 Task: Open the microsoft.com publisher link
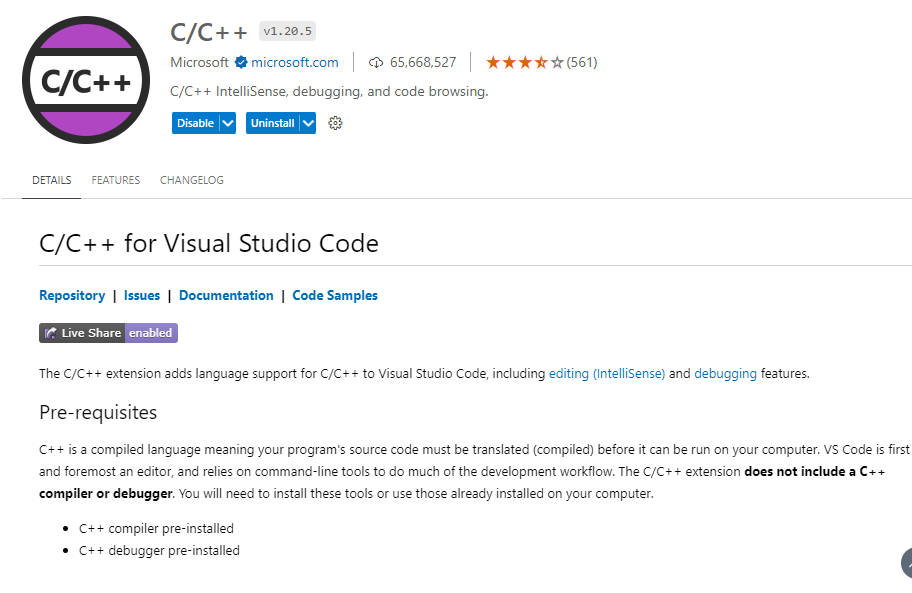coord(295,62)
